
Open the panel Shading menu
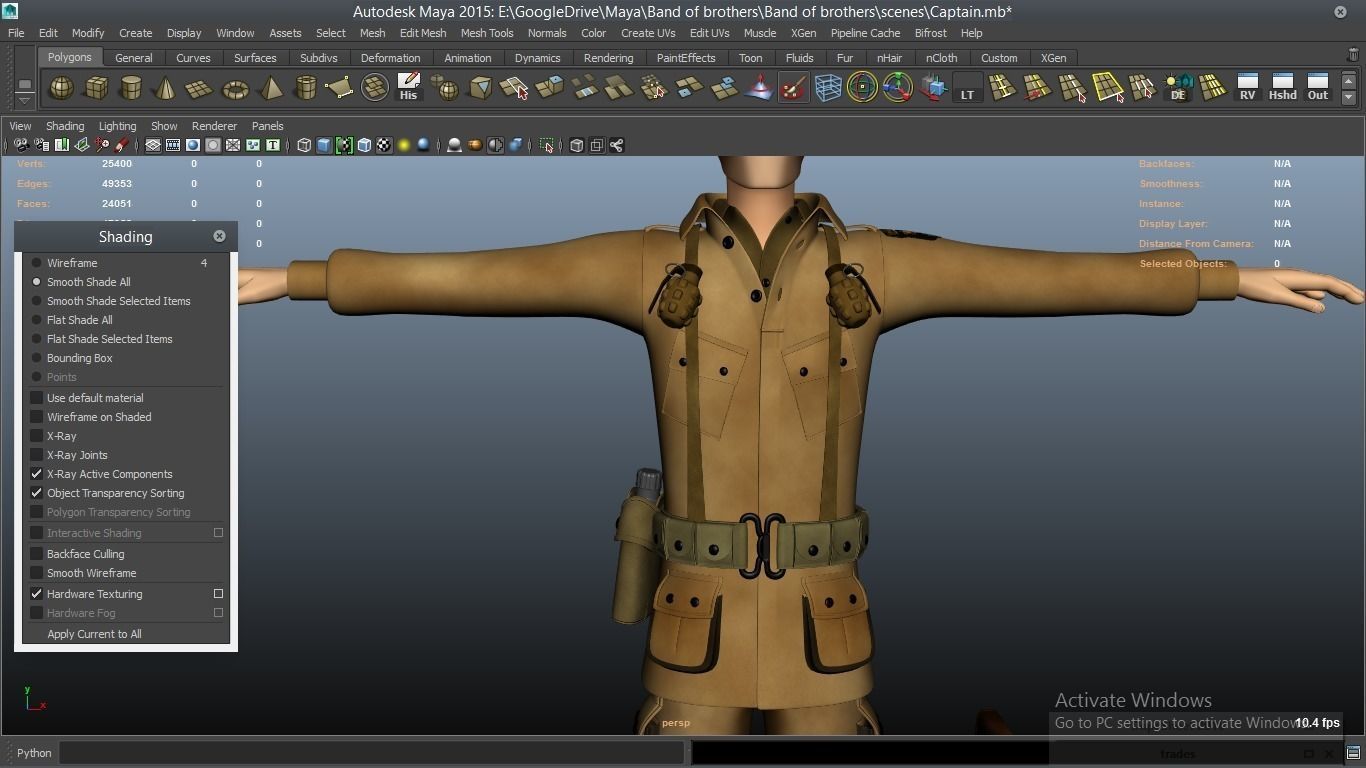coord(65,126)
